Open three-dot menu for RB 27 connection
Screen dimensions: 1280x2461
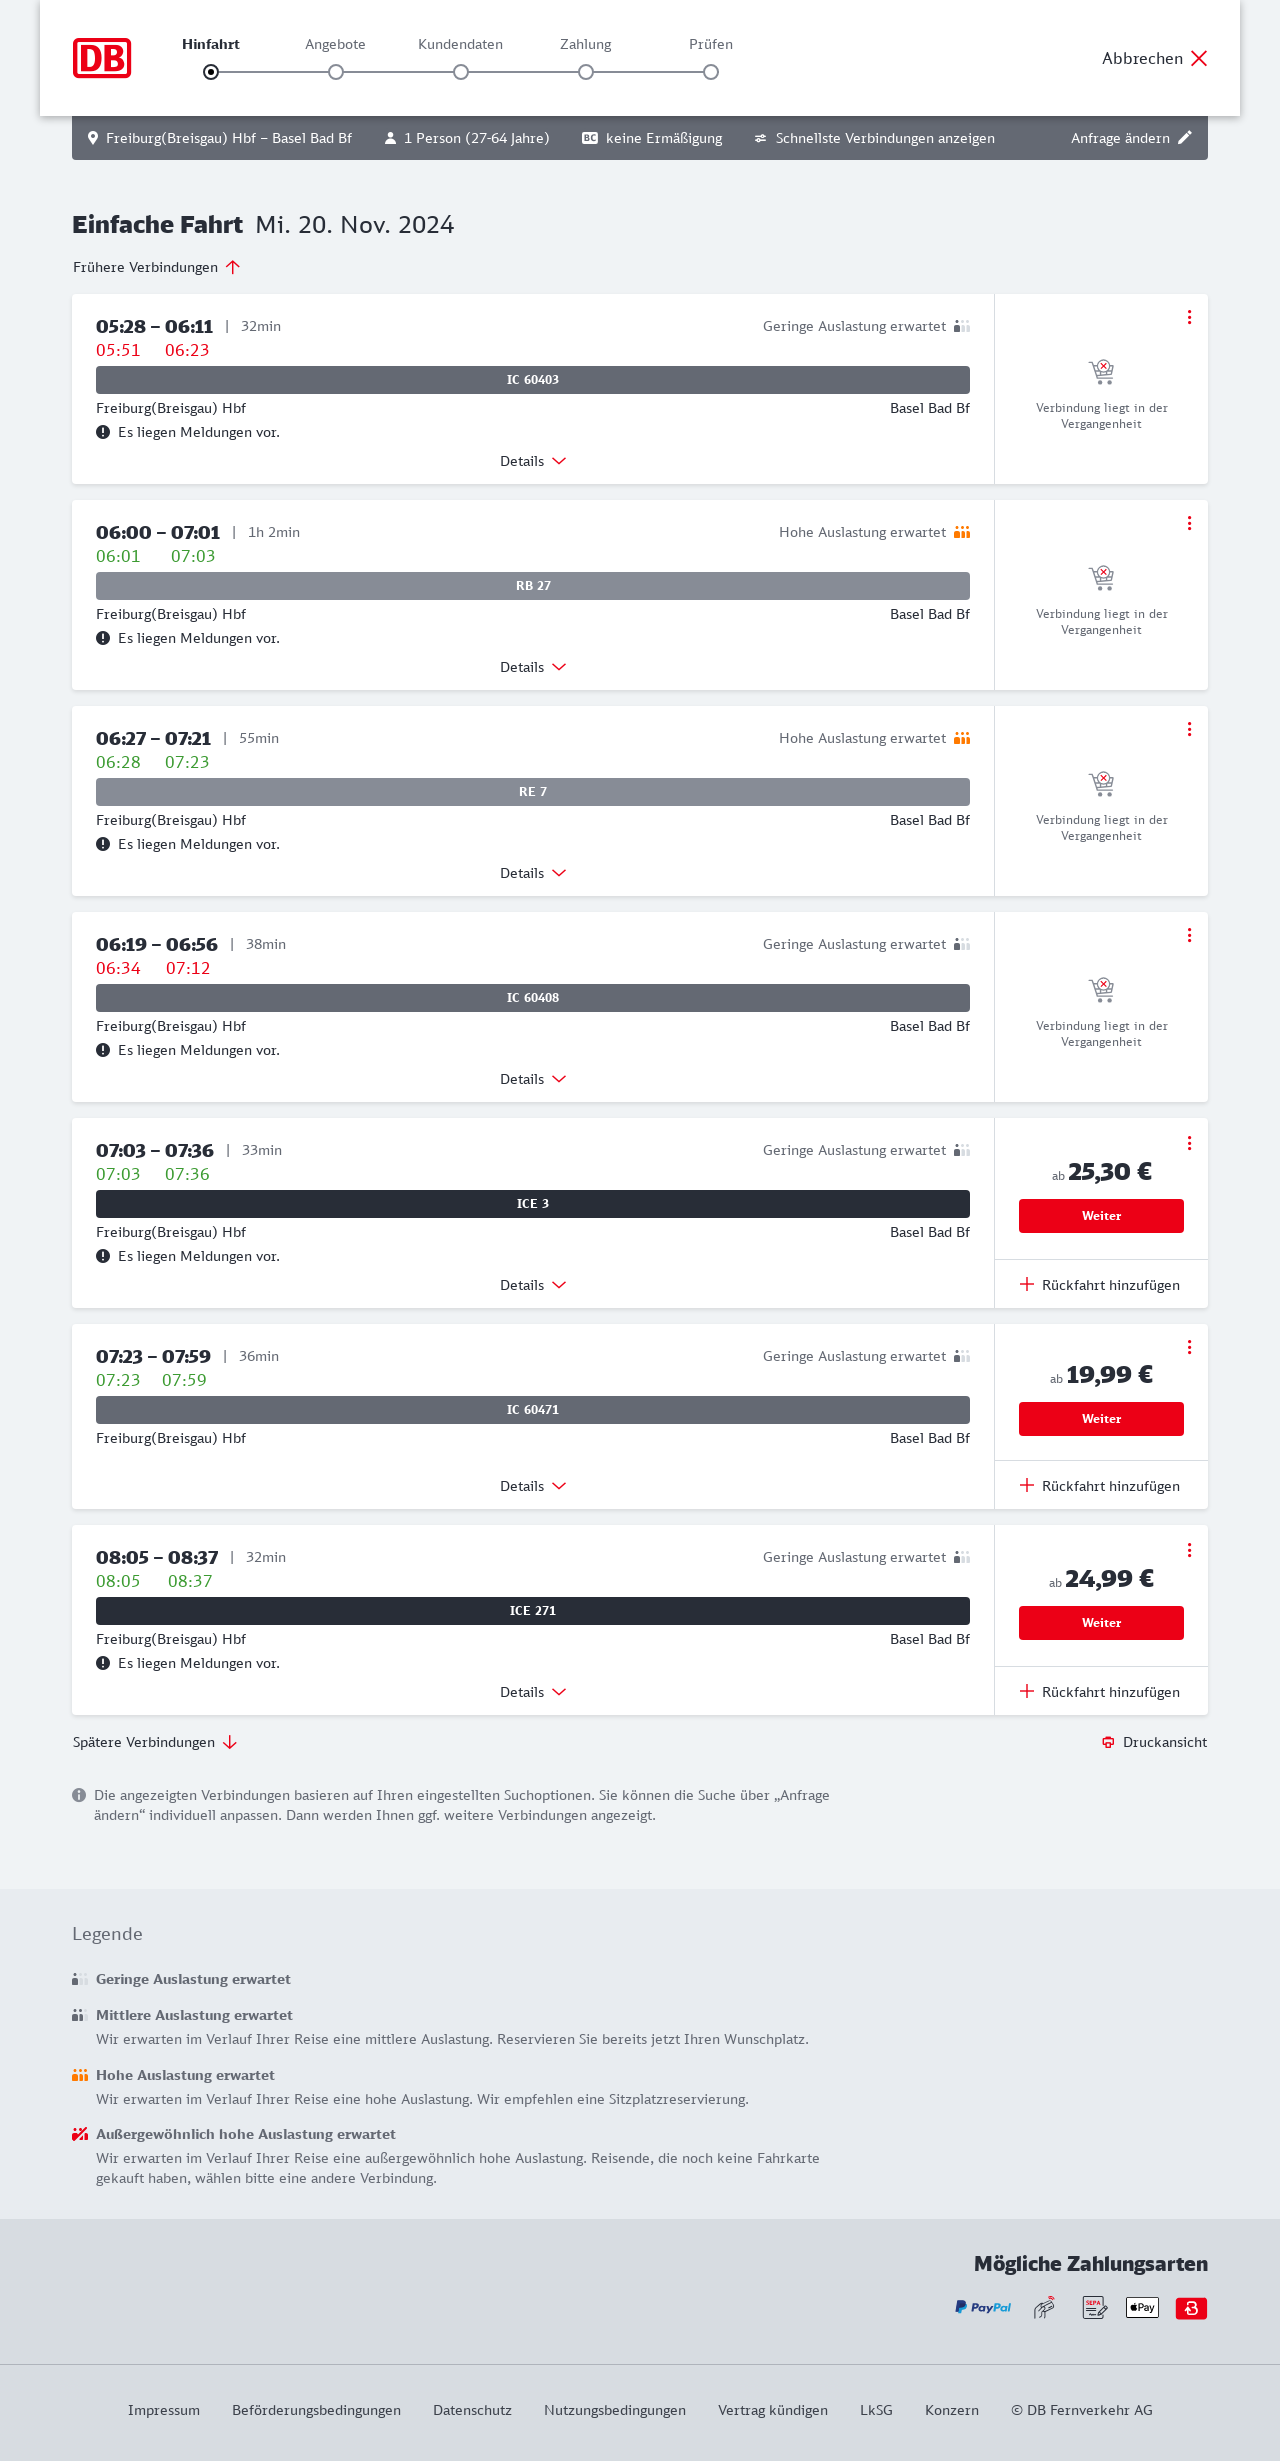(1189, 523)
